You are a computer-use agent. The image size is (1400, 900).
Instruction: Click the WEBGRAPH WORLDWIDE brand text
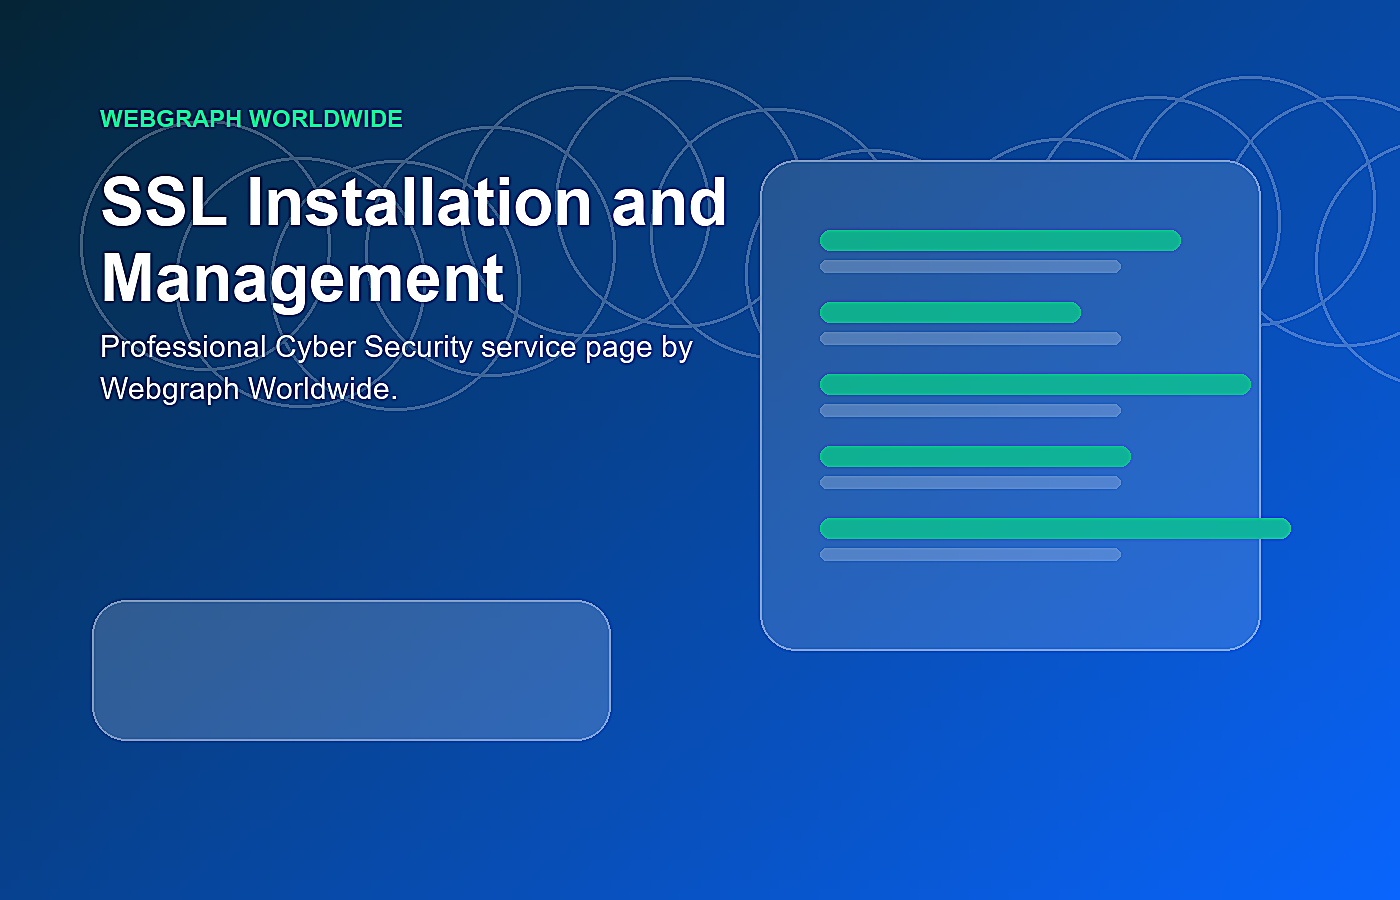pos(251,119)
